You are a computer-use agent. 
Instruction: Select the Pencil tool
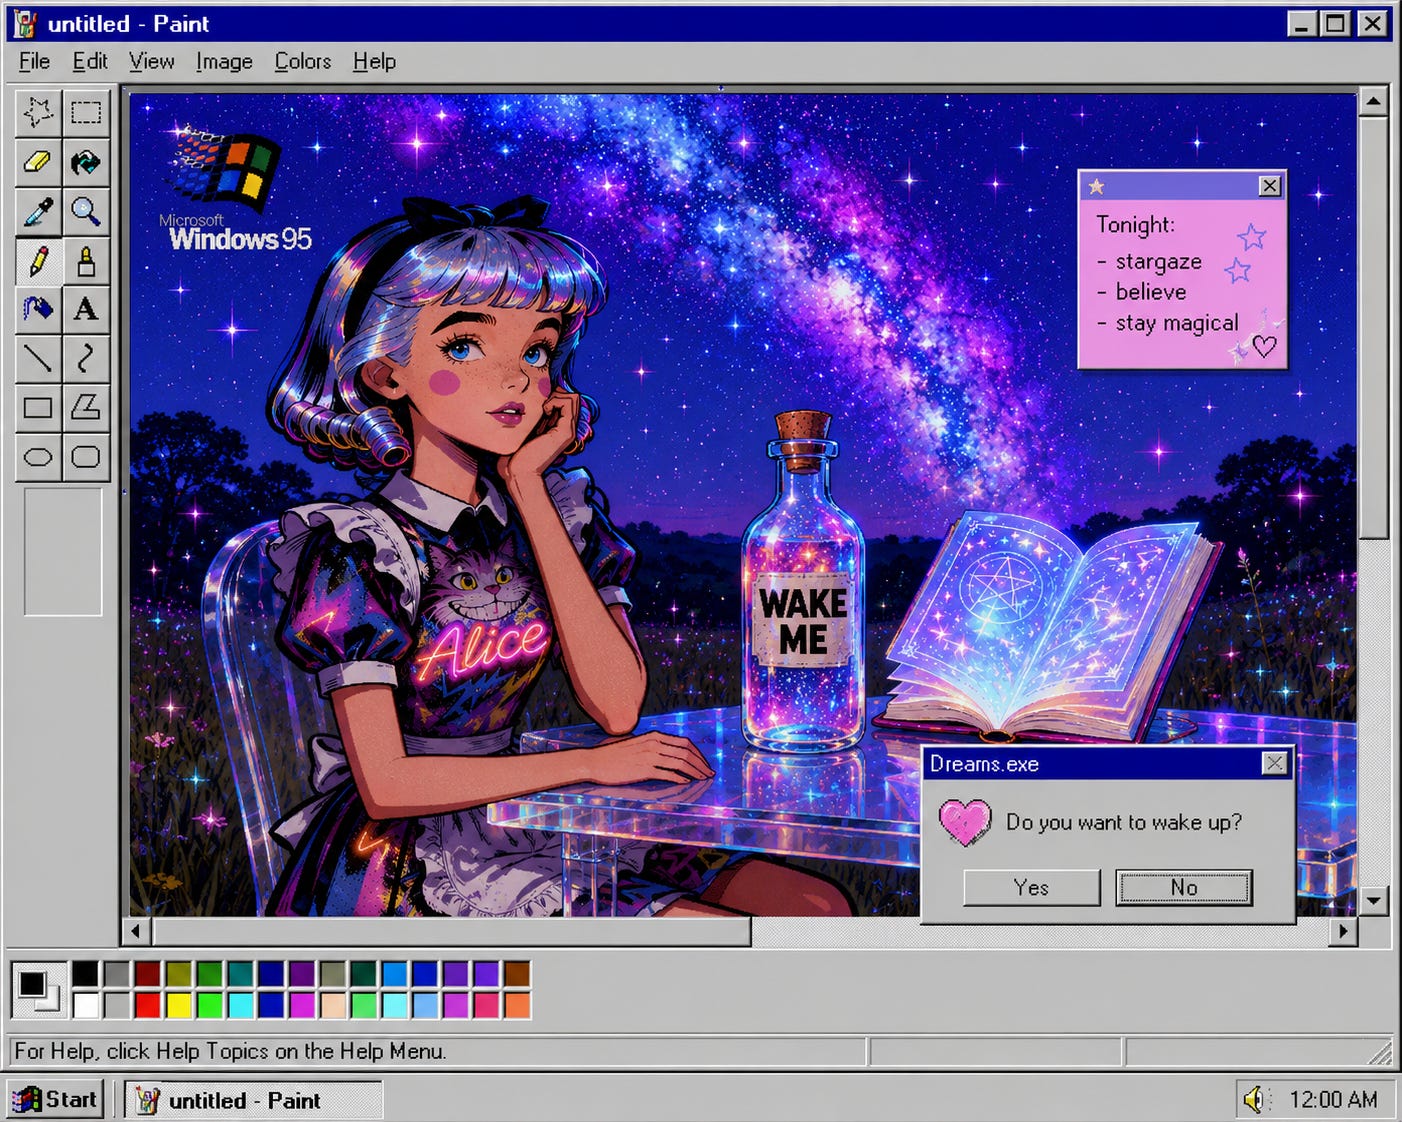pos(38,261)
